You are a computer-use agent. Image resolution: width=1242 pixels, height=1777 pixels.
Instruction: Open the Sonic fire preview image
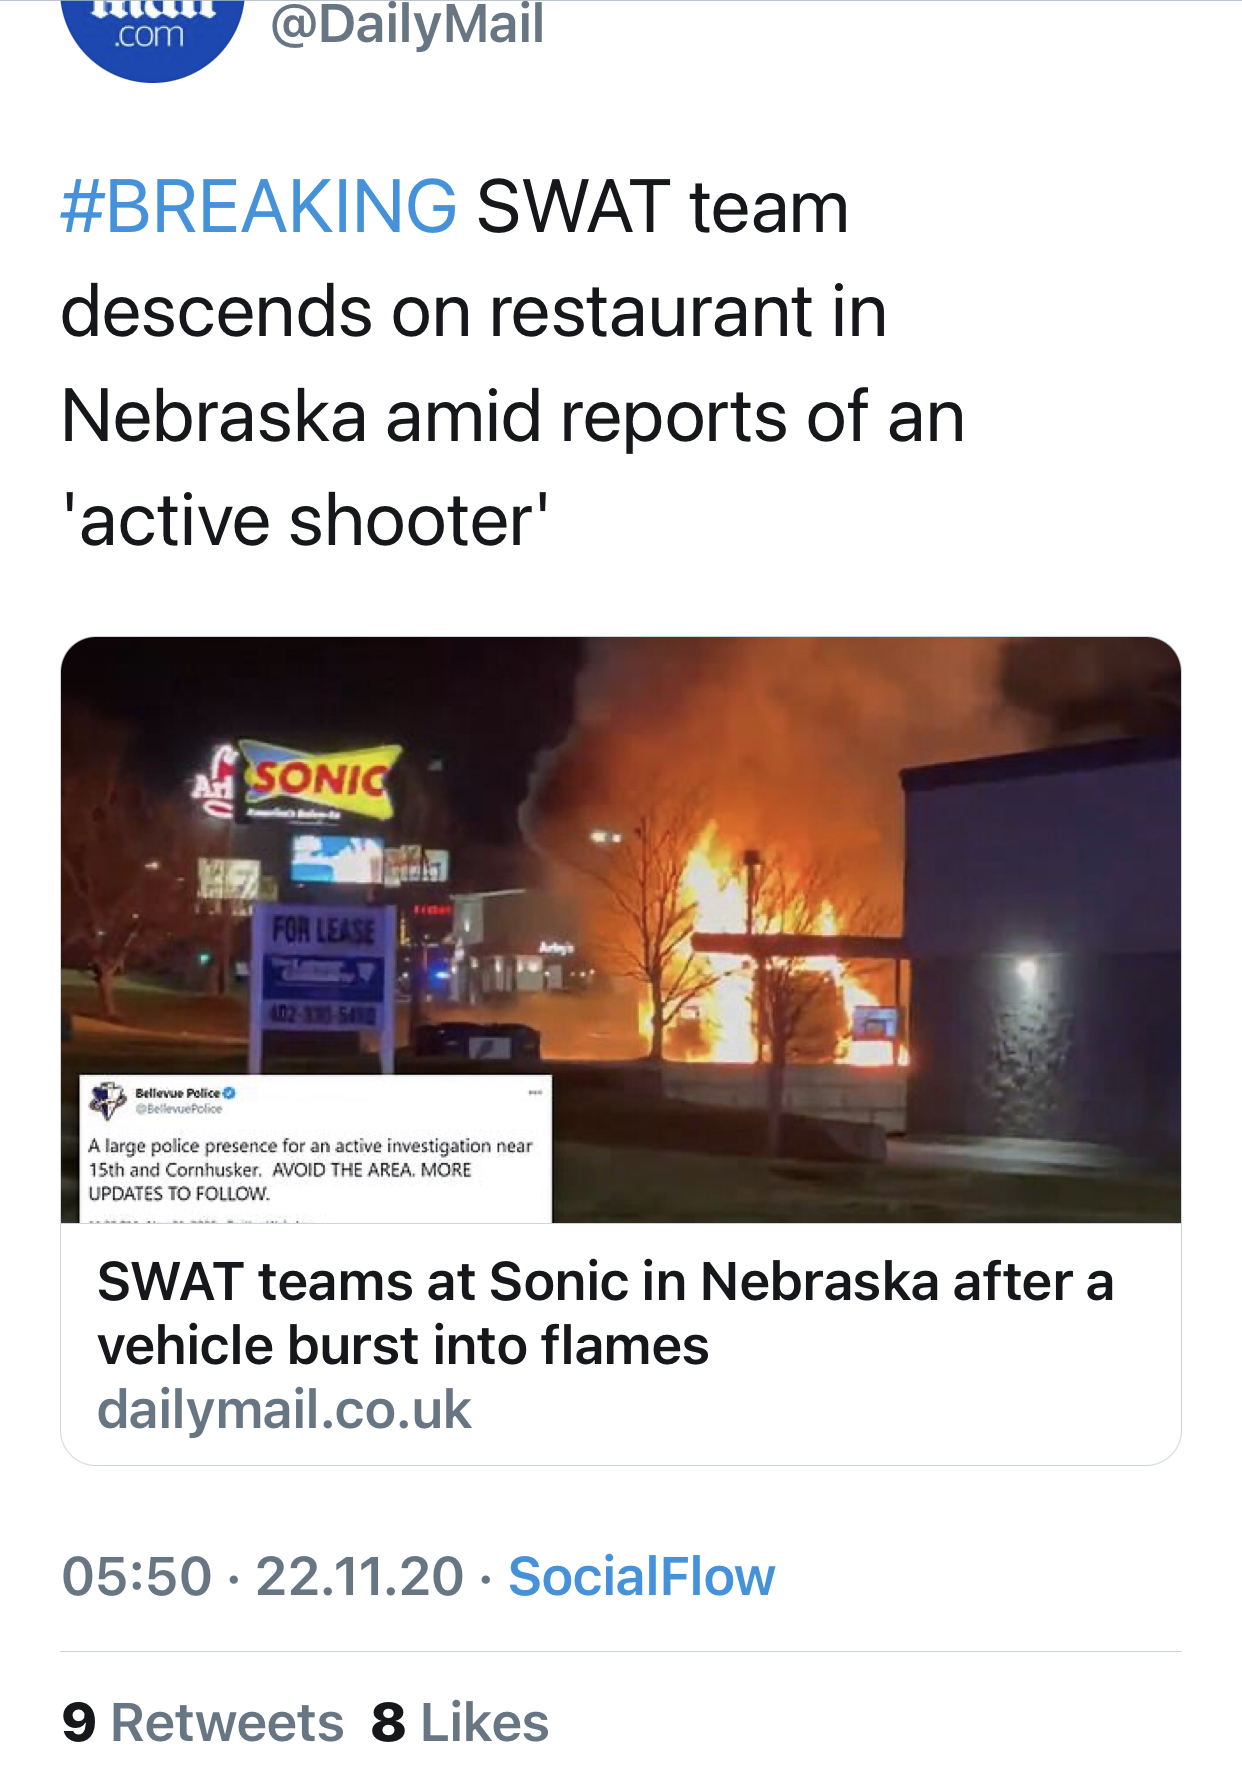[621, 930]
